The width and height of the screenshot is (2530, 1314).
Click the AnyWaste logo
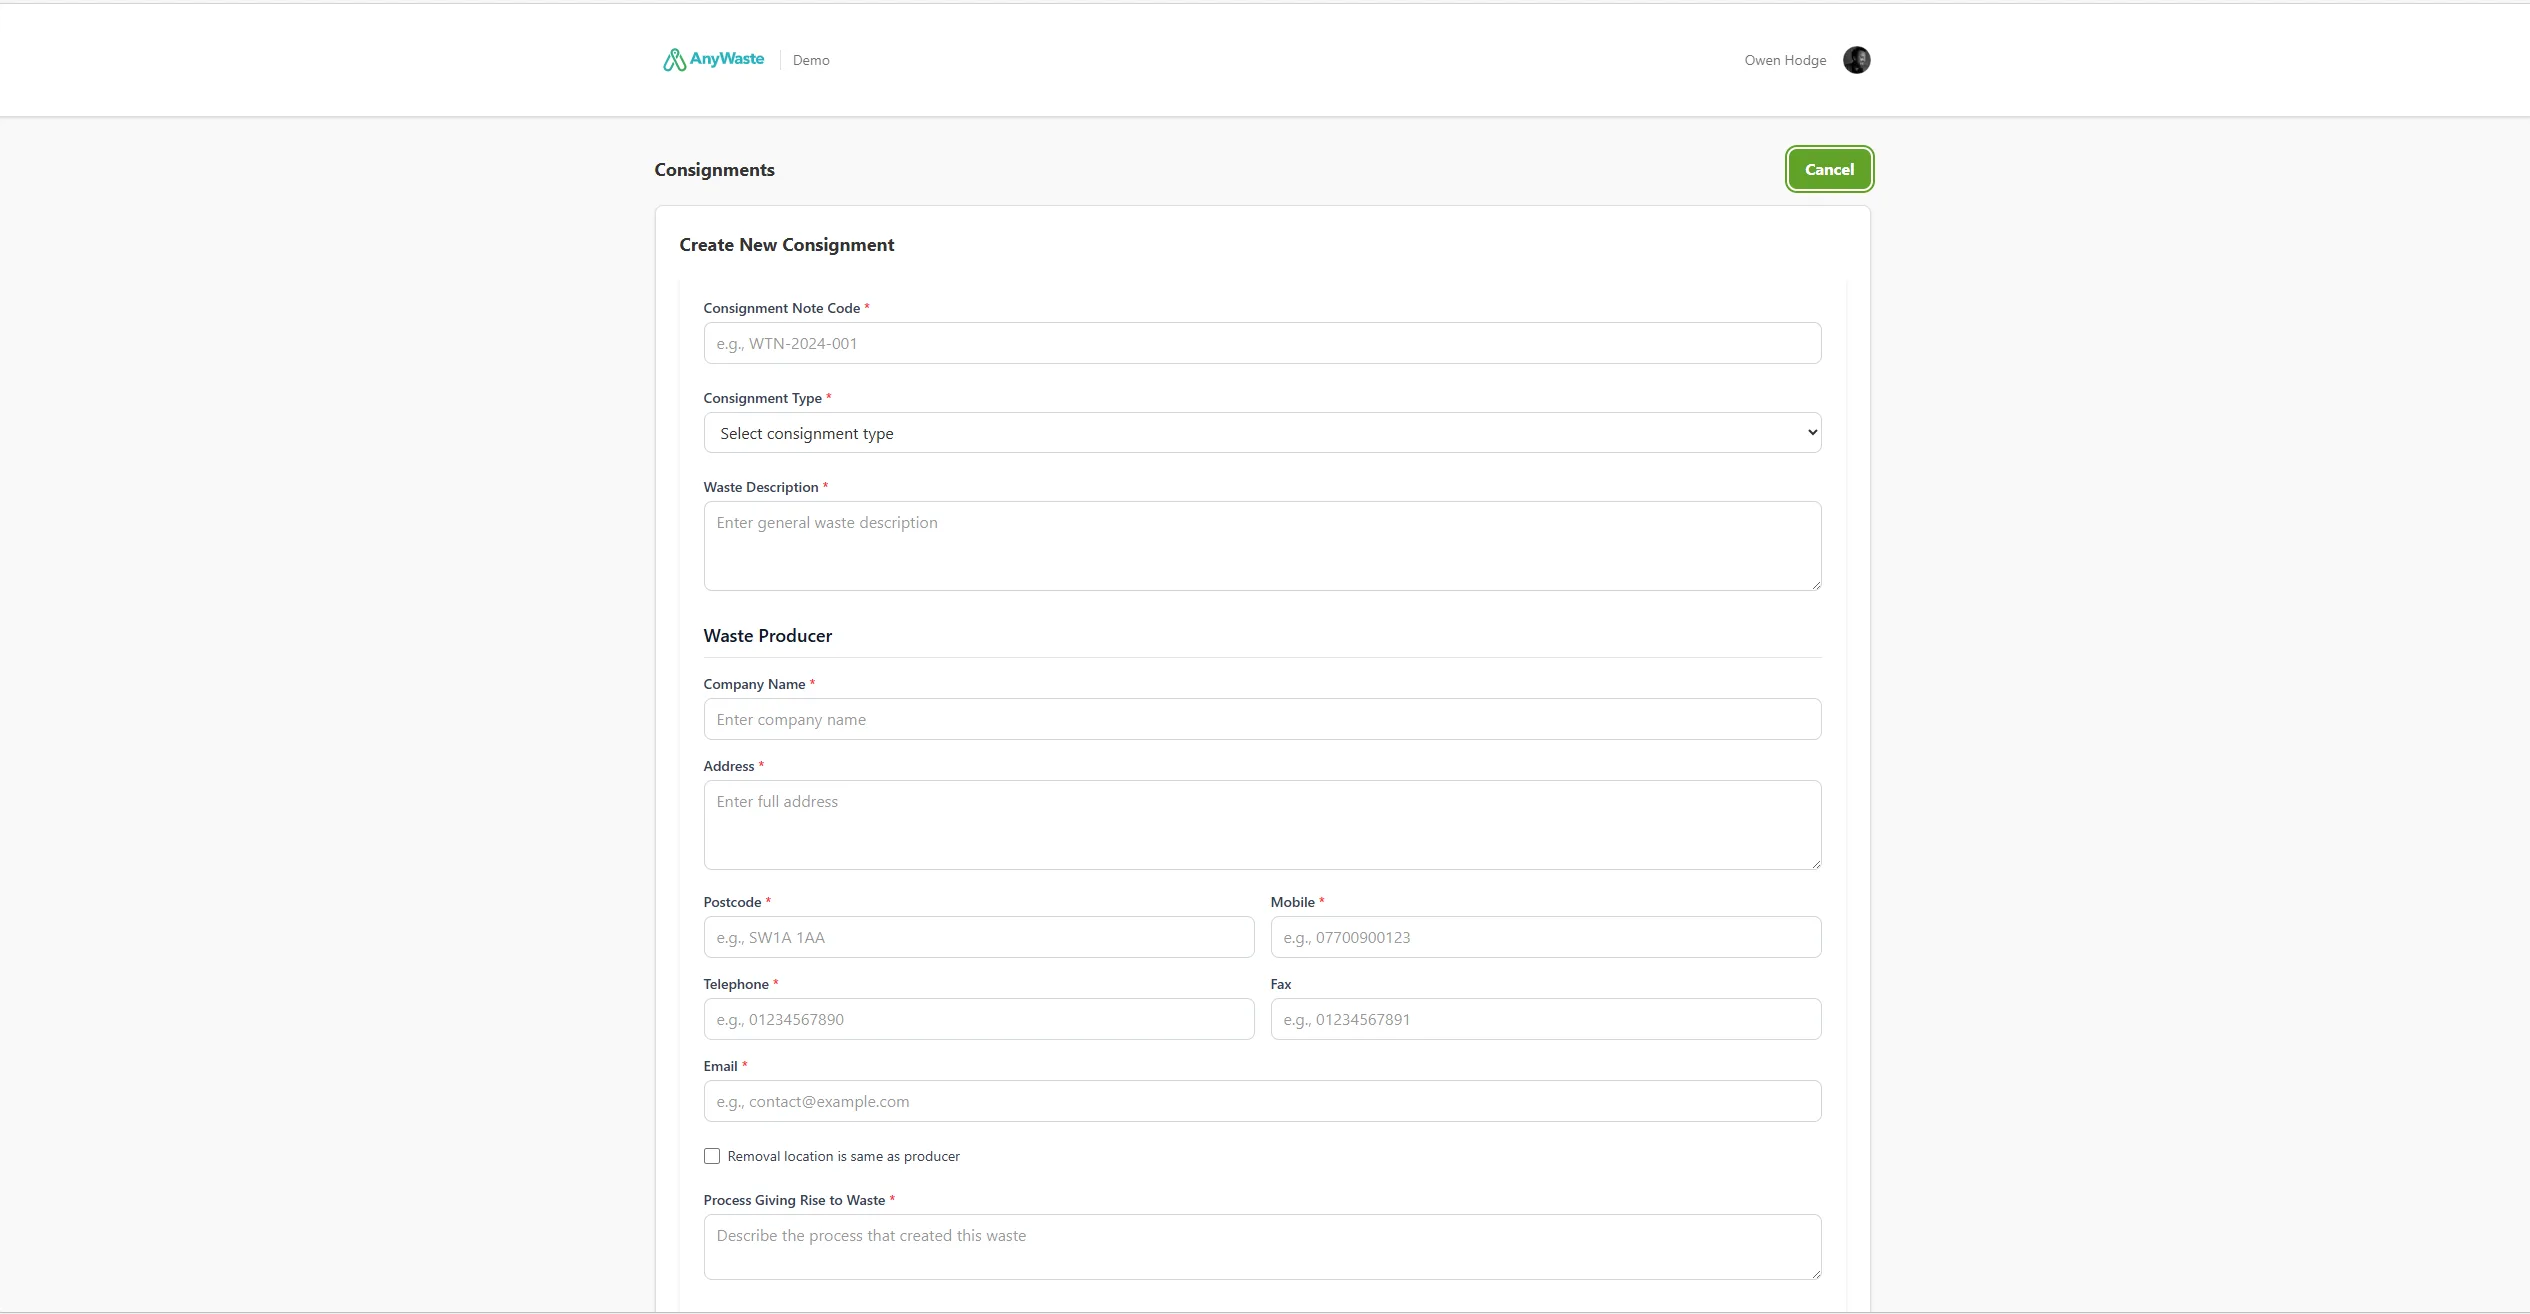tap(713, 60)
